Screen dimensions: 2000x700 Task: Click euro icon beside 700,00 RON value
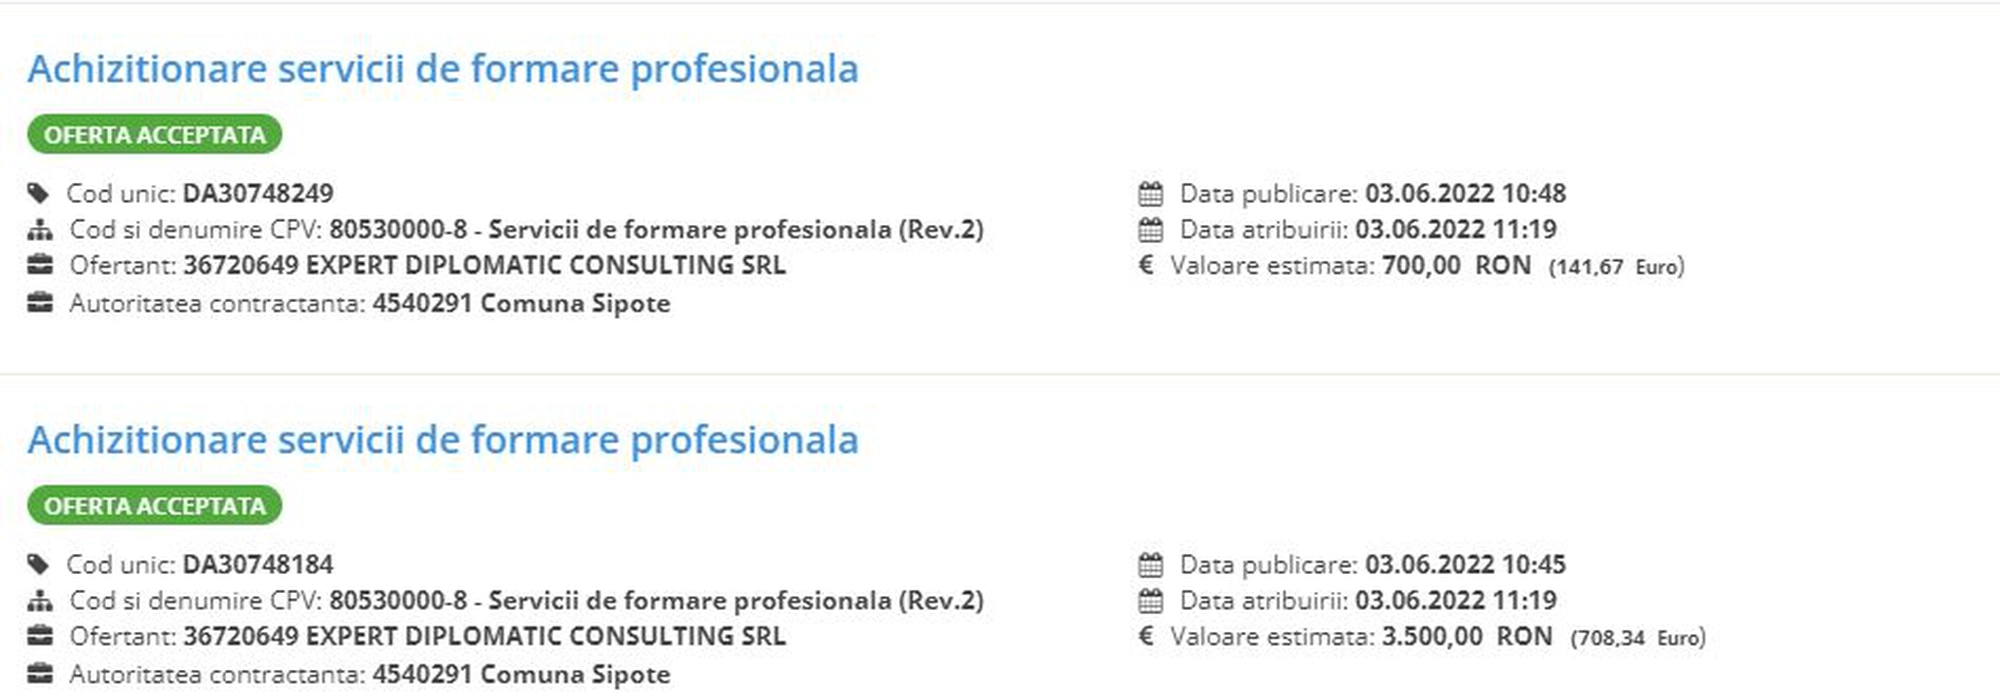pos(1146,265)
